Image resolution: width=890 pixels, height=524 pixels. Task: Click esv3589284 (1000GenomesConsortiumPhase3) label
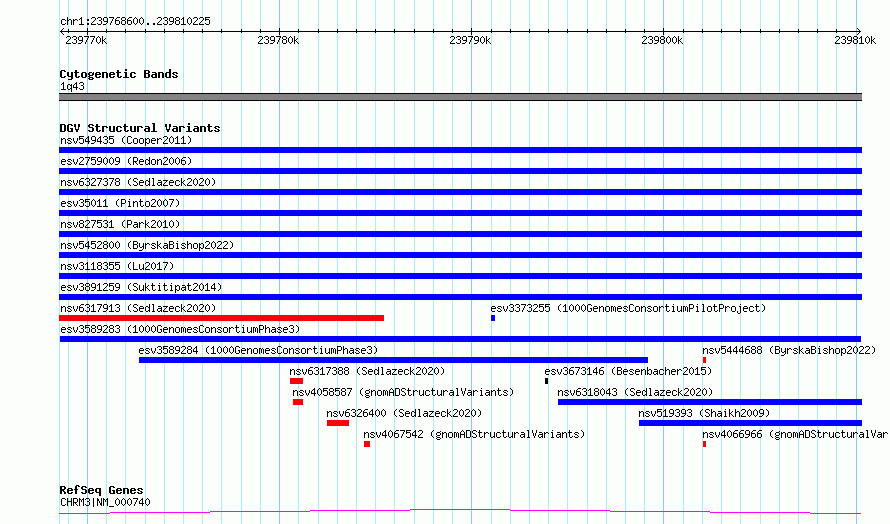click(x=258, y=350)
